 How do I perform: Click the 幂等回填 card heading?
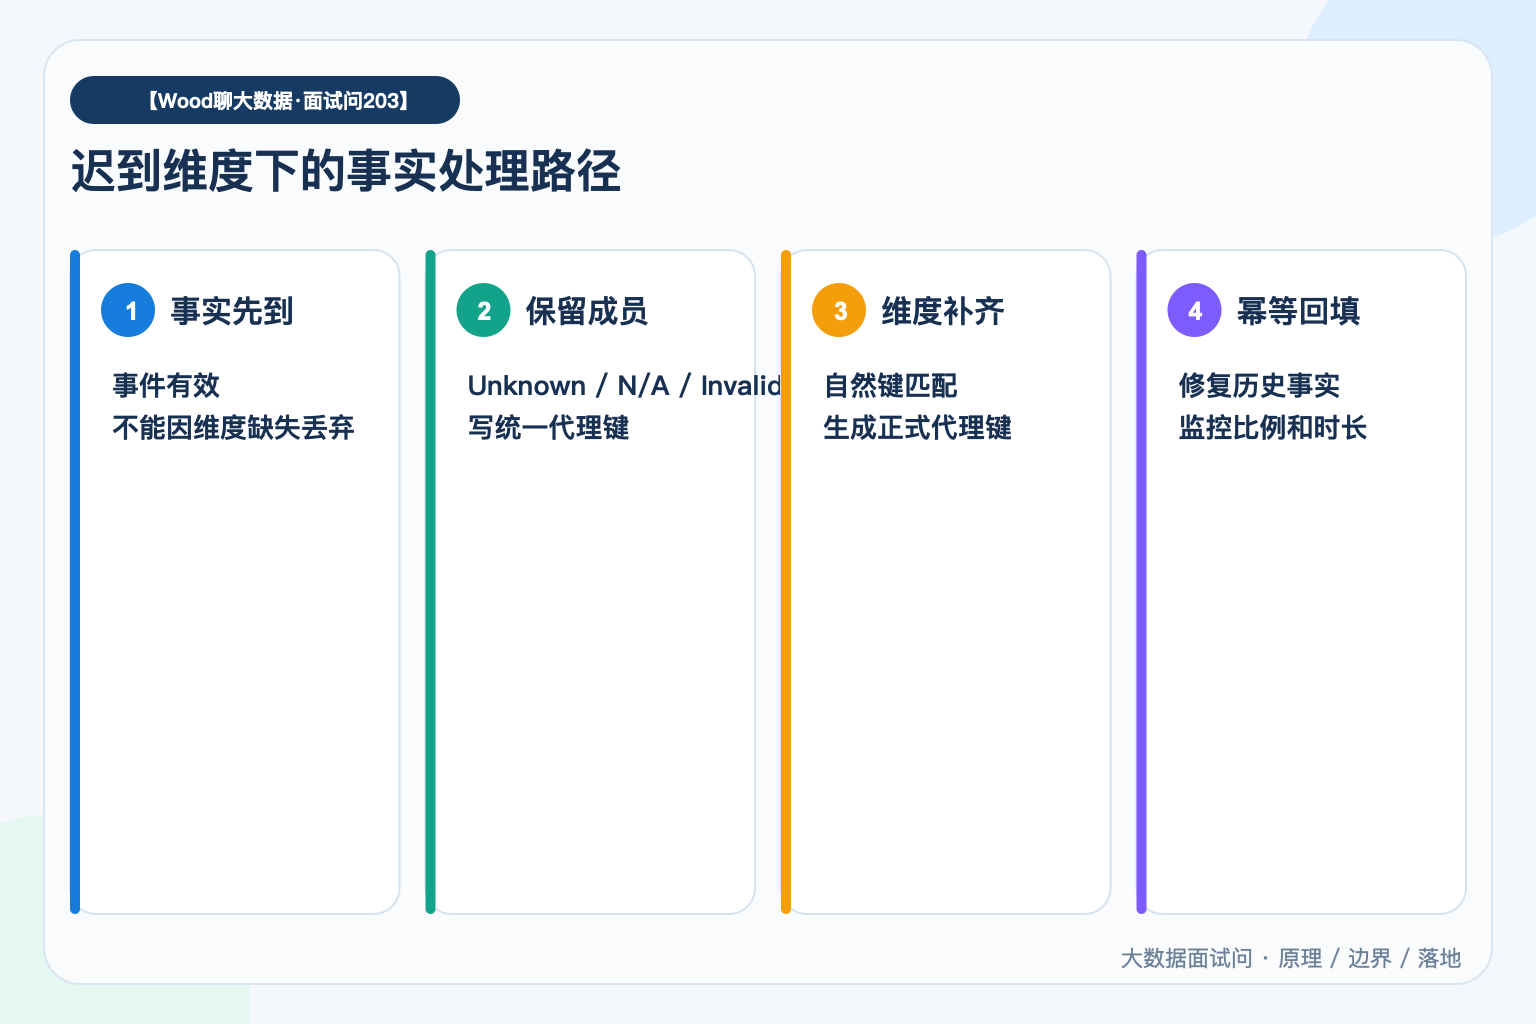(1298, 311)
